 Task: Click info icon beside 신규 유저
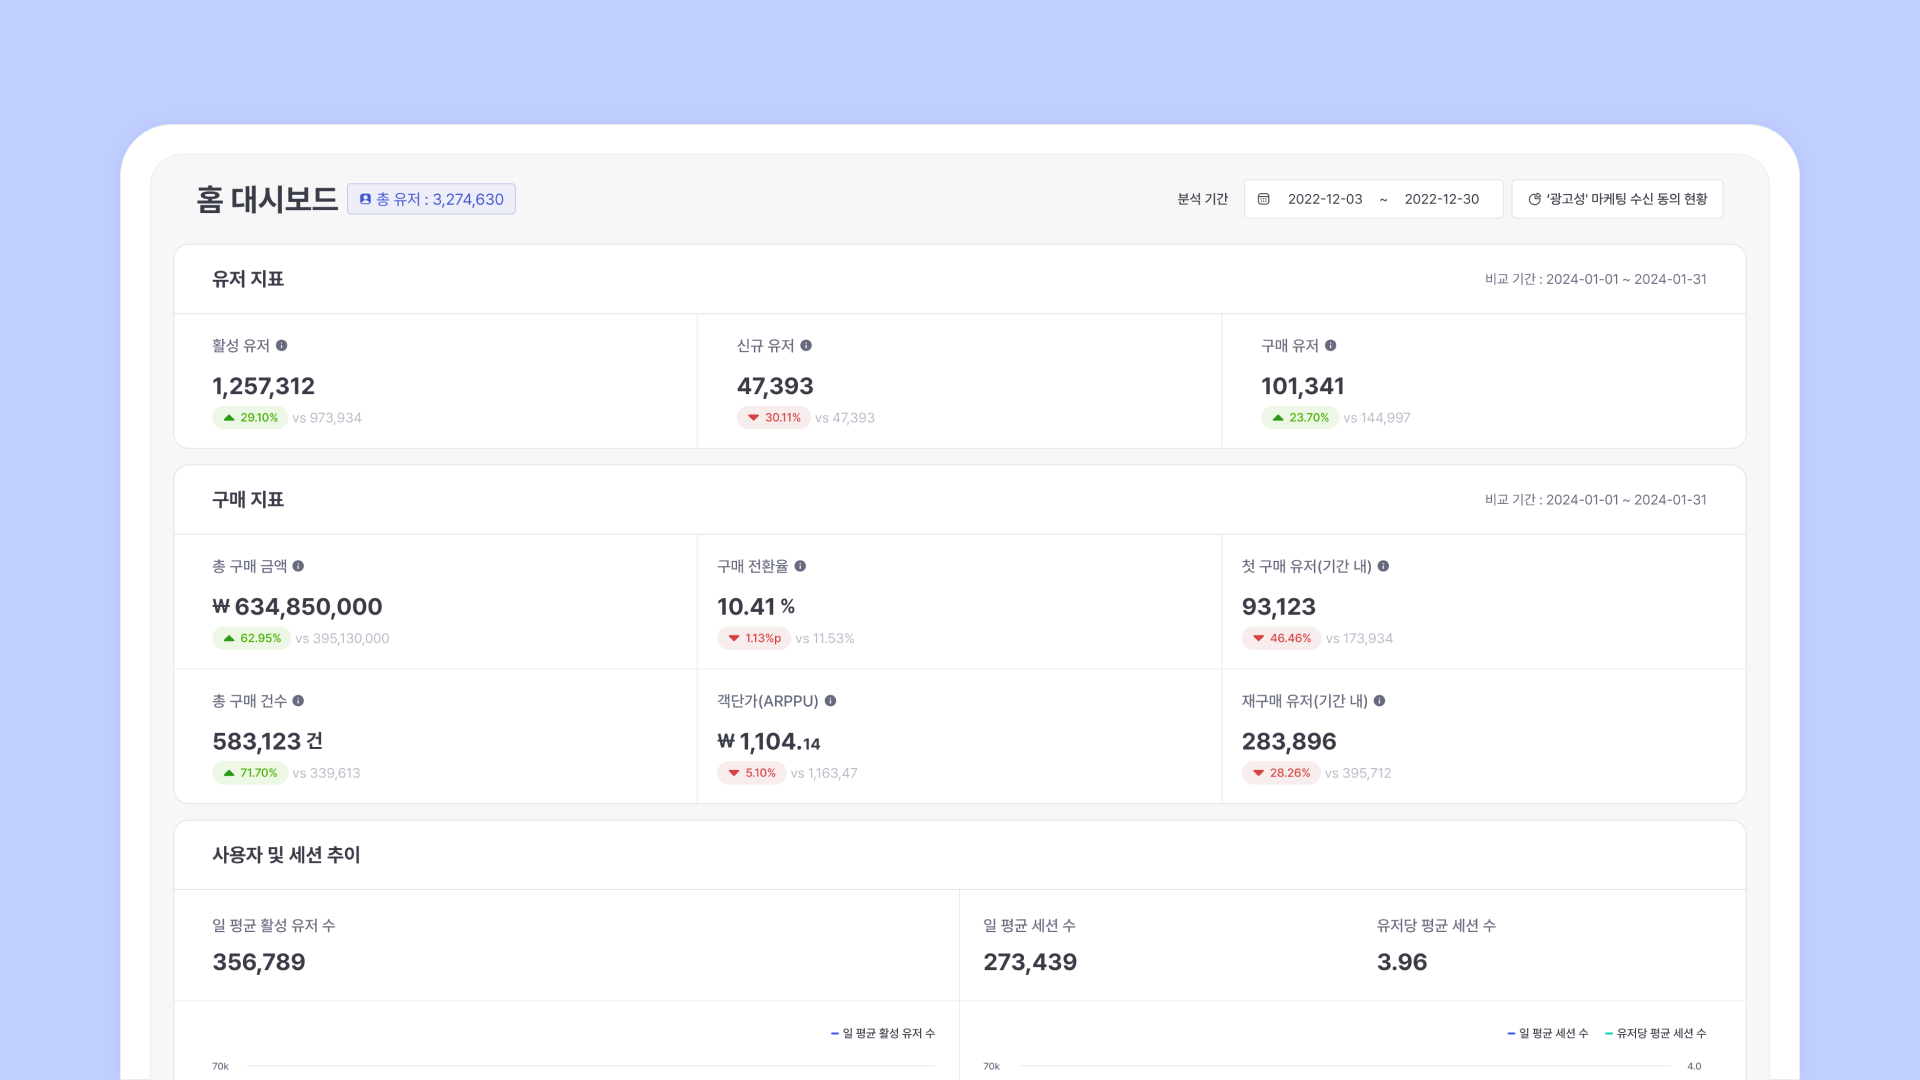coord(806,346)
